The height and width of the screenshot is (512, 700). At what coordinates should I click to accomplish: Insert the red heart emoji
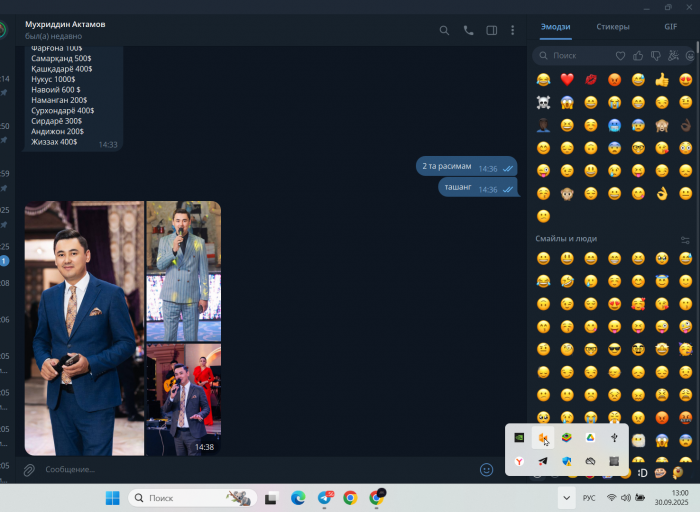567,79
